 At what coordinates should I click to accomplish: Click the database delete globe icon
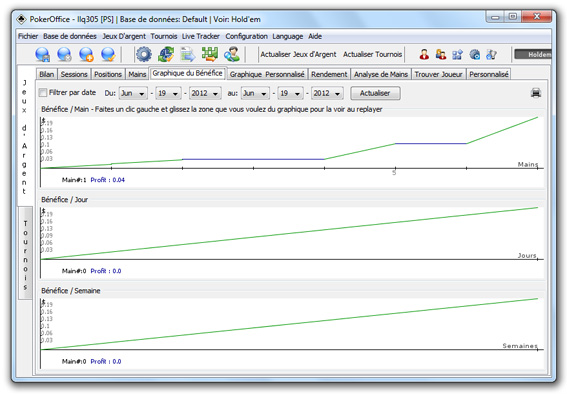click(x=64, y=55)
